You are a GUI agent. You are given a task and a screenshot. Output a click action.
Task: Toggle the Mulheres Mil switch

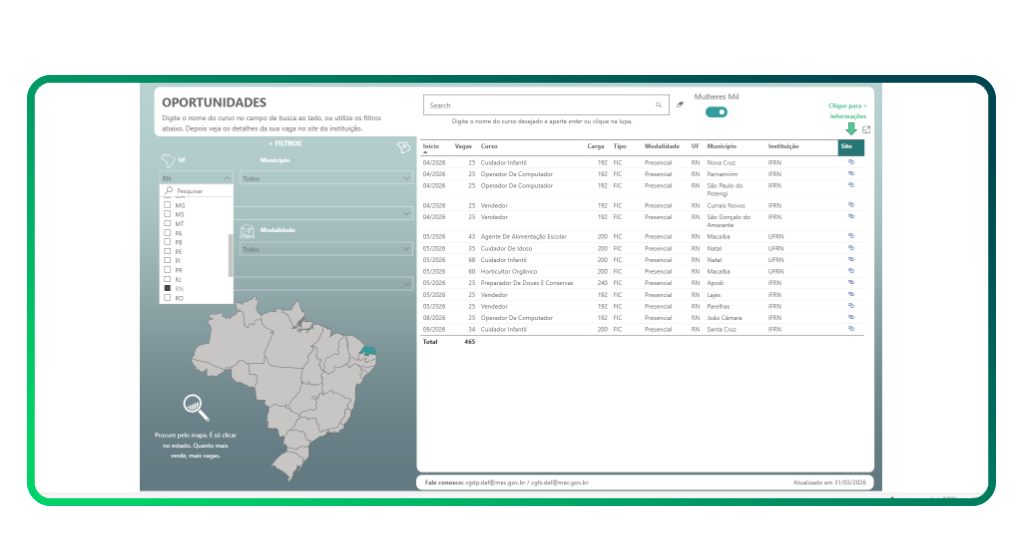(x=716, y=112)
